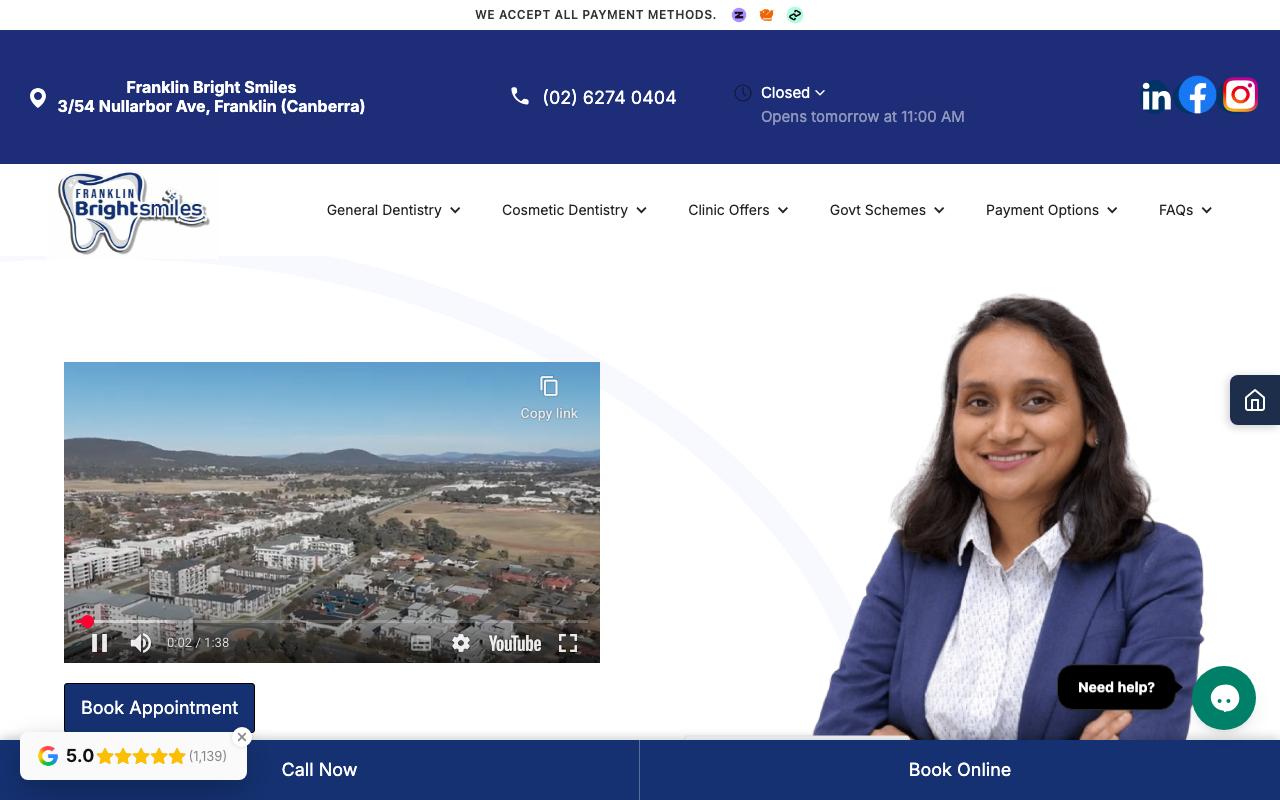Expand the Closed opening hours dropdown
The height and width of the screenshot is (800, 1280).
click(x=793, y=93)
